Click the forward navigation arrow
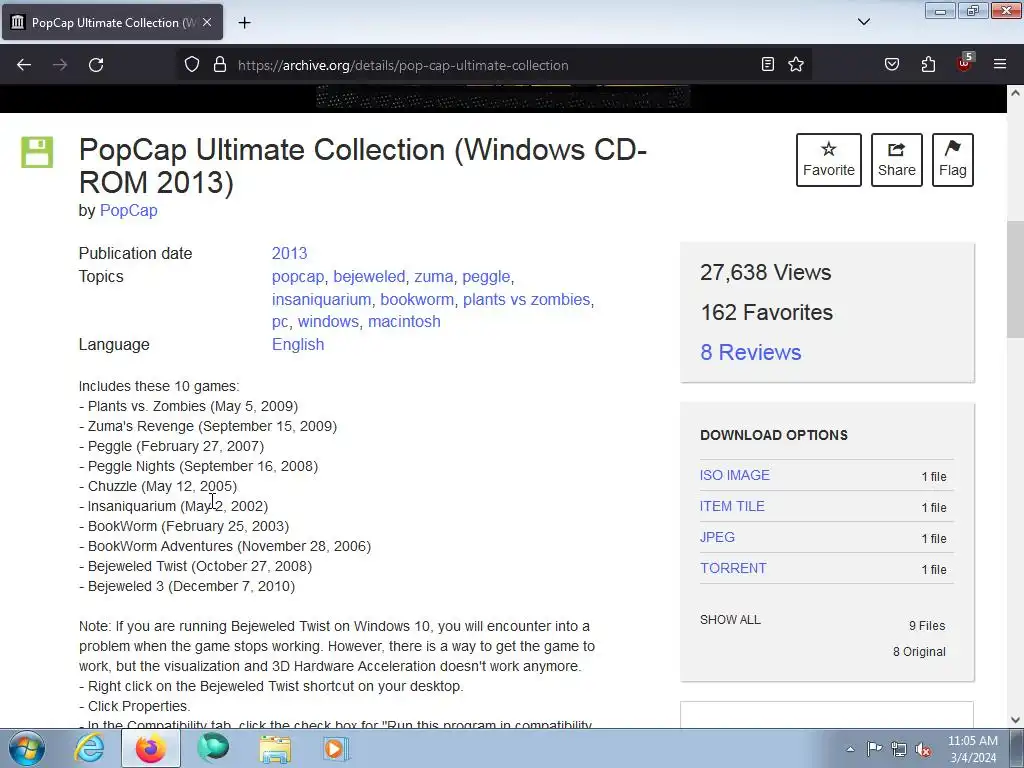This screenshot has height=768, width=1024. 60,65
